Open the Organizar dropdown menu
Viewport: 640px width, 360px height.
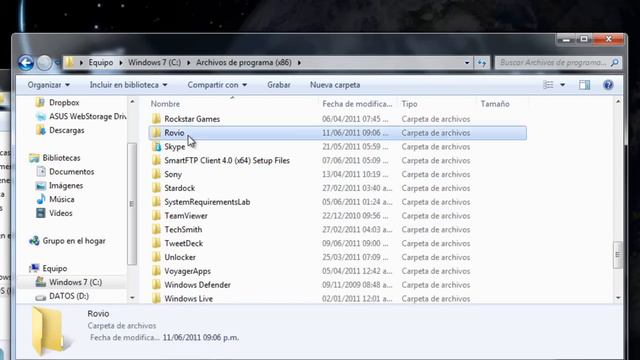[x=49, y=85]
